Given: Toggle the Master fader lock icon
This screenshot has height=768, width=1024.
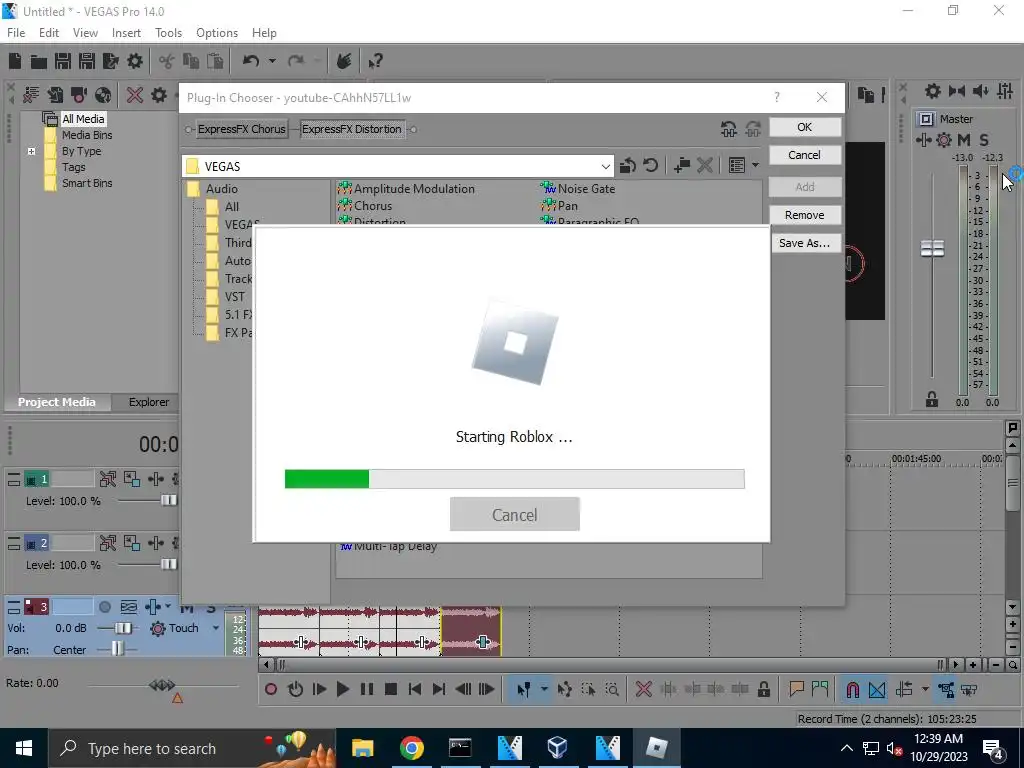Looking at the screenshot, I should pos(932,399).
